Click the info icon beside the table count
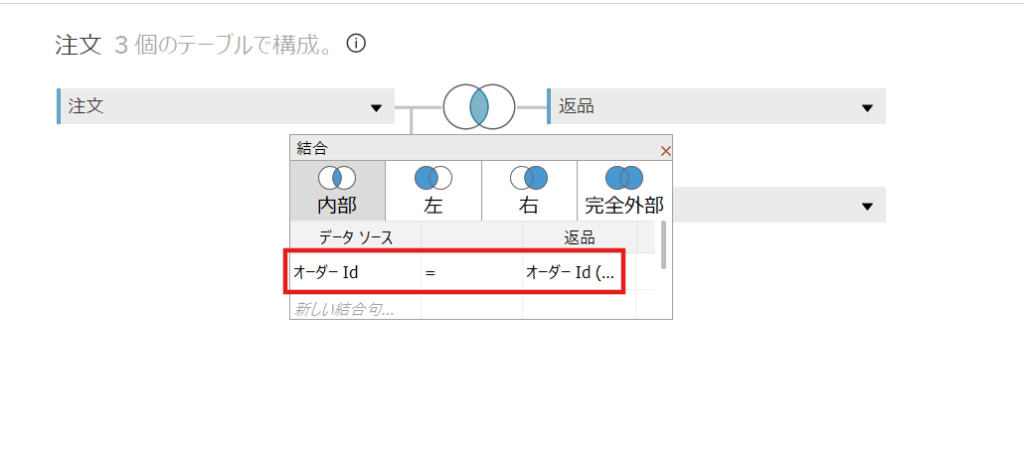Image resolution: width=1024 pixels, height=454 pixels. coord(356,44)
